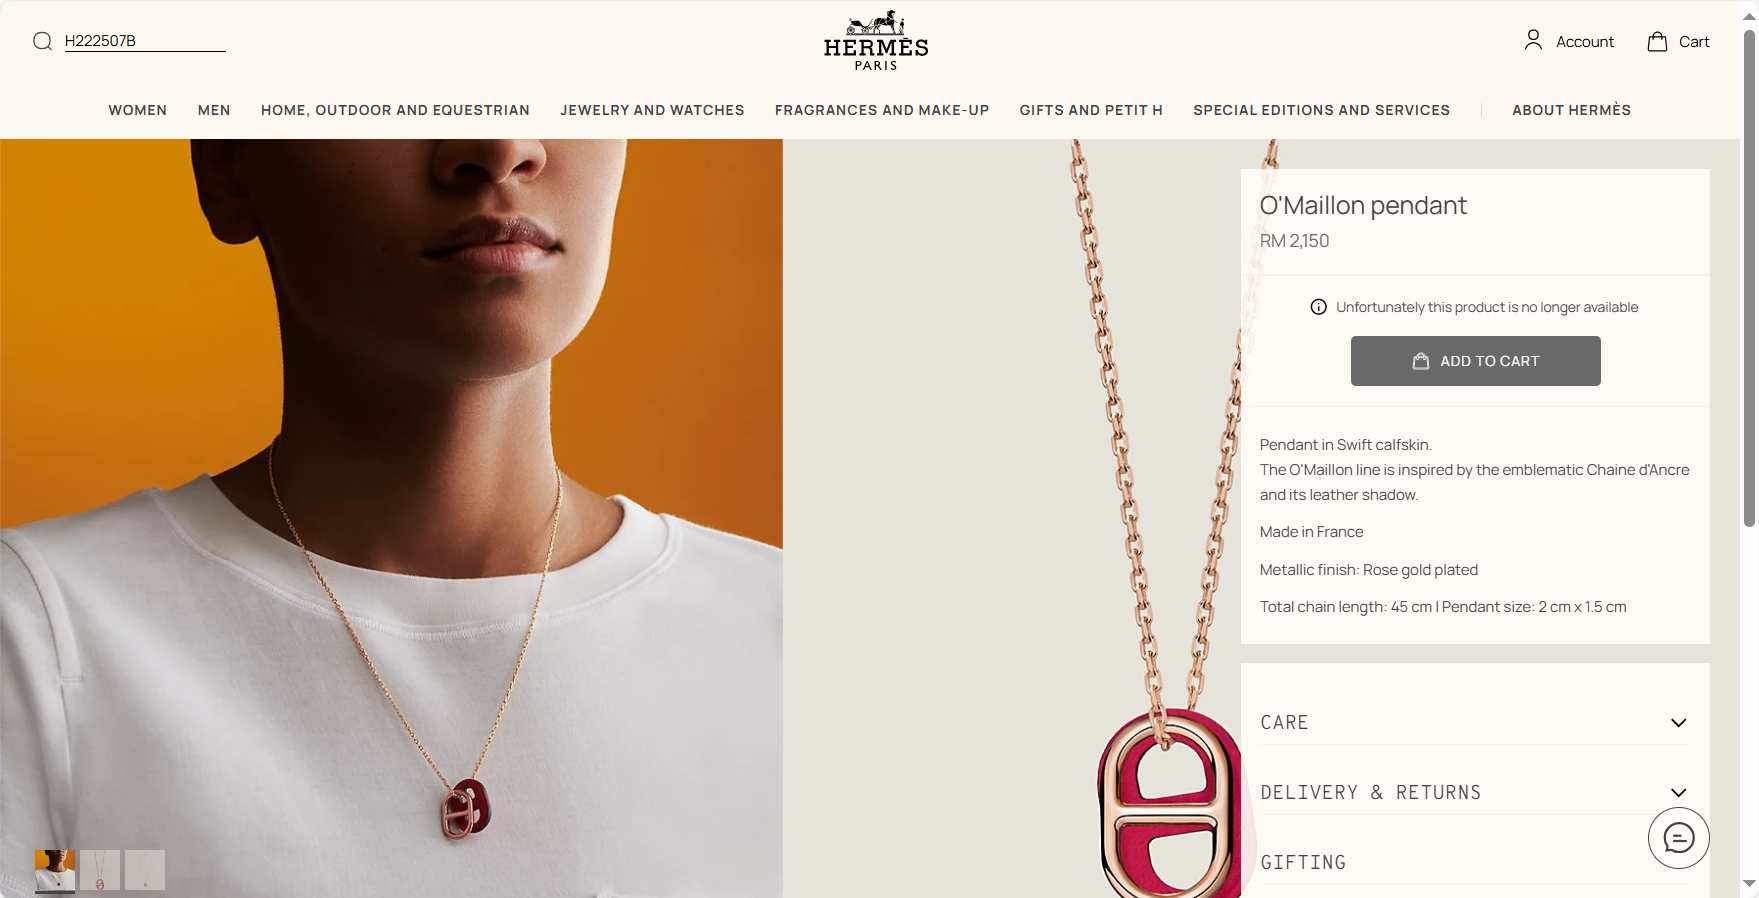Go to About Hermès

tap(1571, 110)
